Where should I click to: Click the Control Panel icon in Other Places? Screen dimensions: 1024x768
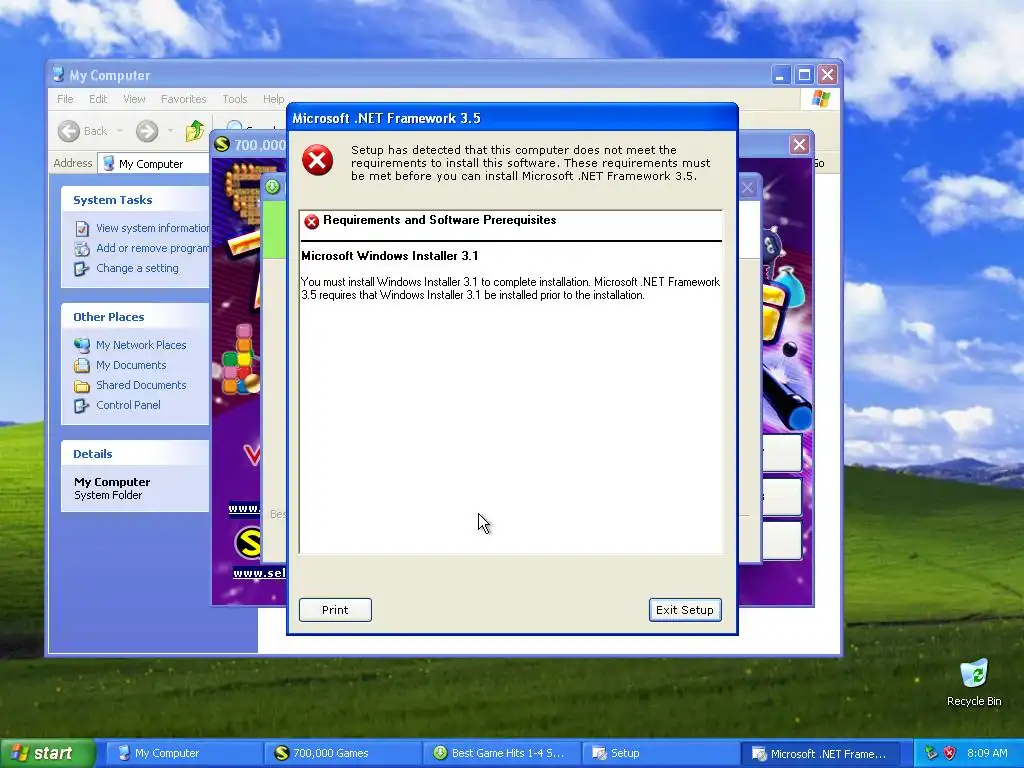coord(82,406)
